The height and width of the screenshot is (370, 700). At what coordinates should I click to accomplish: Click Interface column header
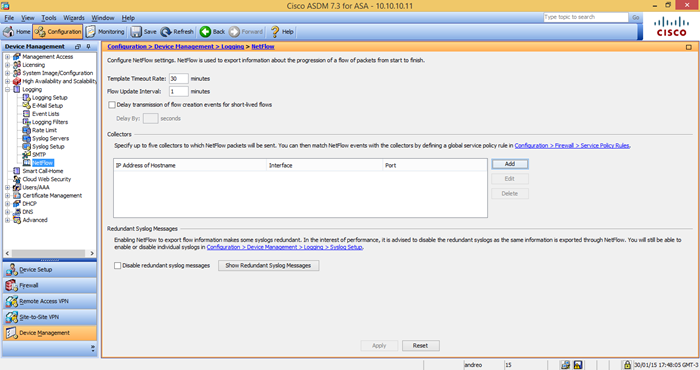point(325,165)
